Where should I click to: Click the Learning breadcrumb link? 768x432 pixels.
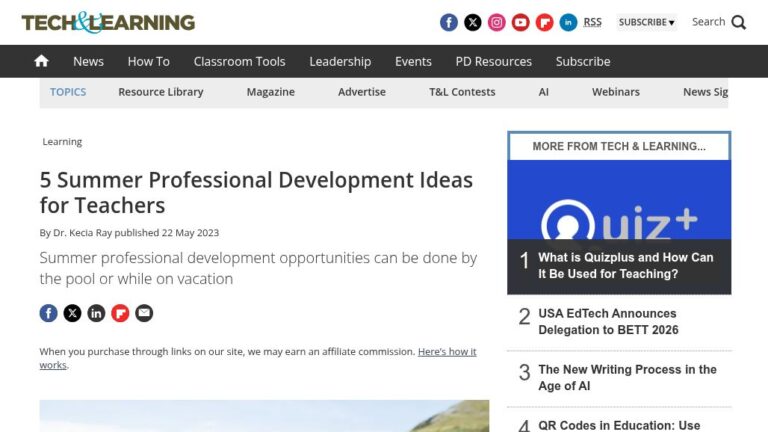tap(62, 142)
